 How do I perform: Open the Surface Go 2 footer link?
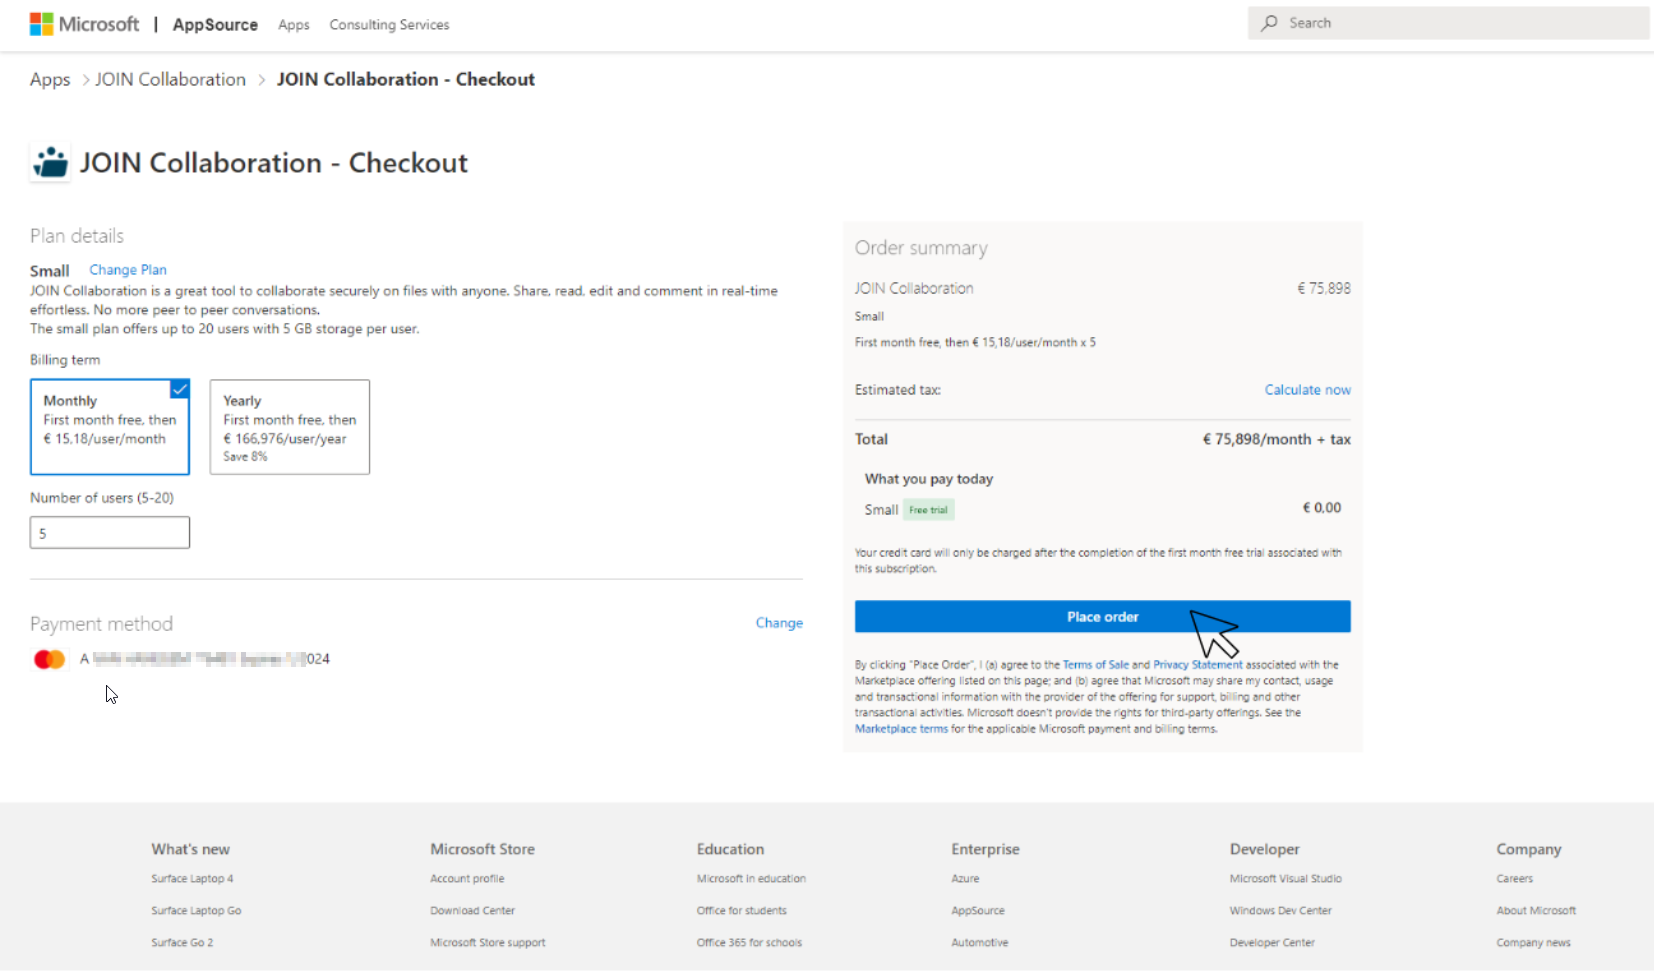(182, 943)
